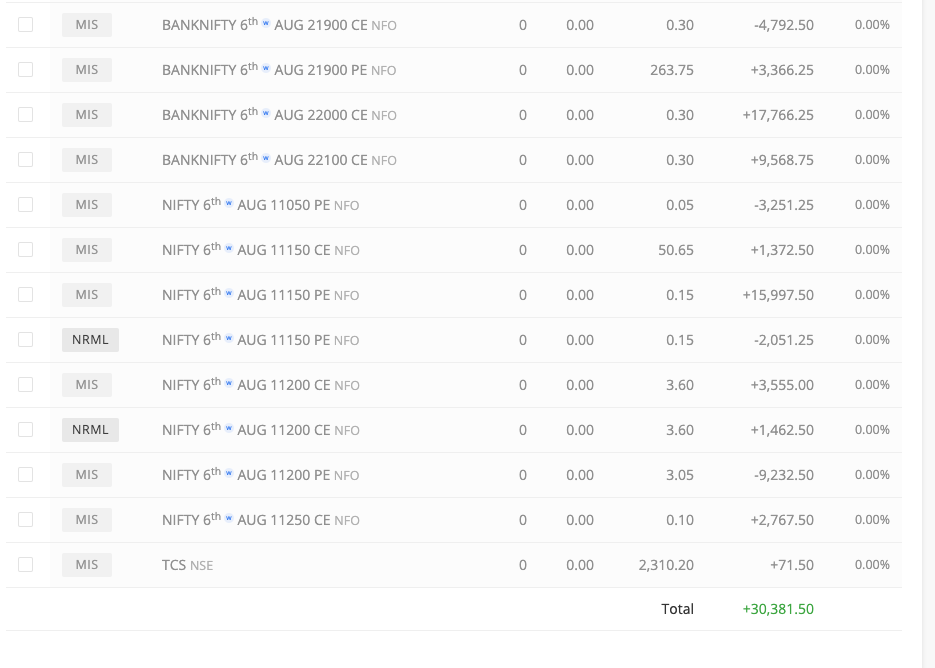Click P&L value -9,232.50
The height and width of the screenshot is (668, 935).
click(784, 475)
